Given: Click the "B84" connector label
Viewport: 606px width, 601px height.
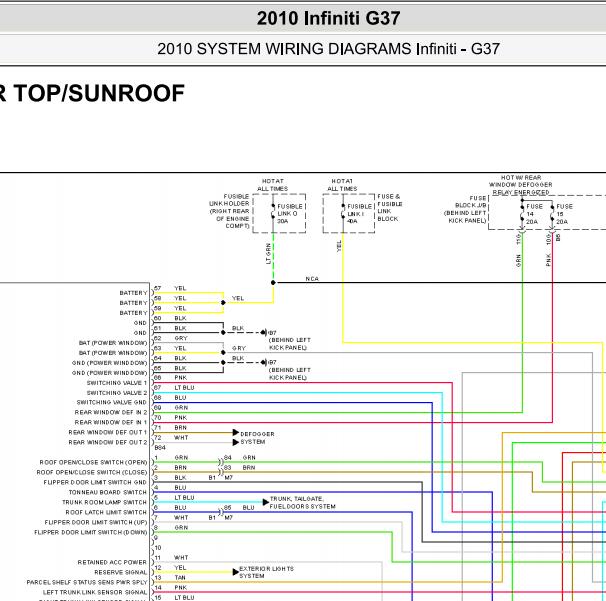Looking at the screenshot, I should coord(160,448).
